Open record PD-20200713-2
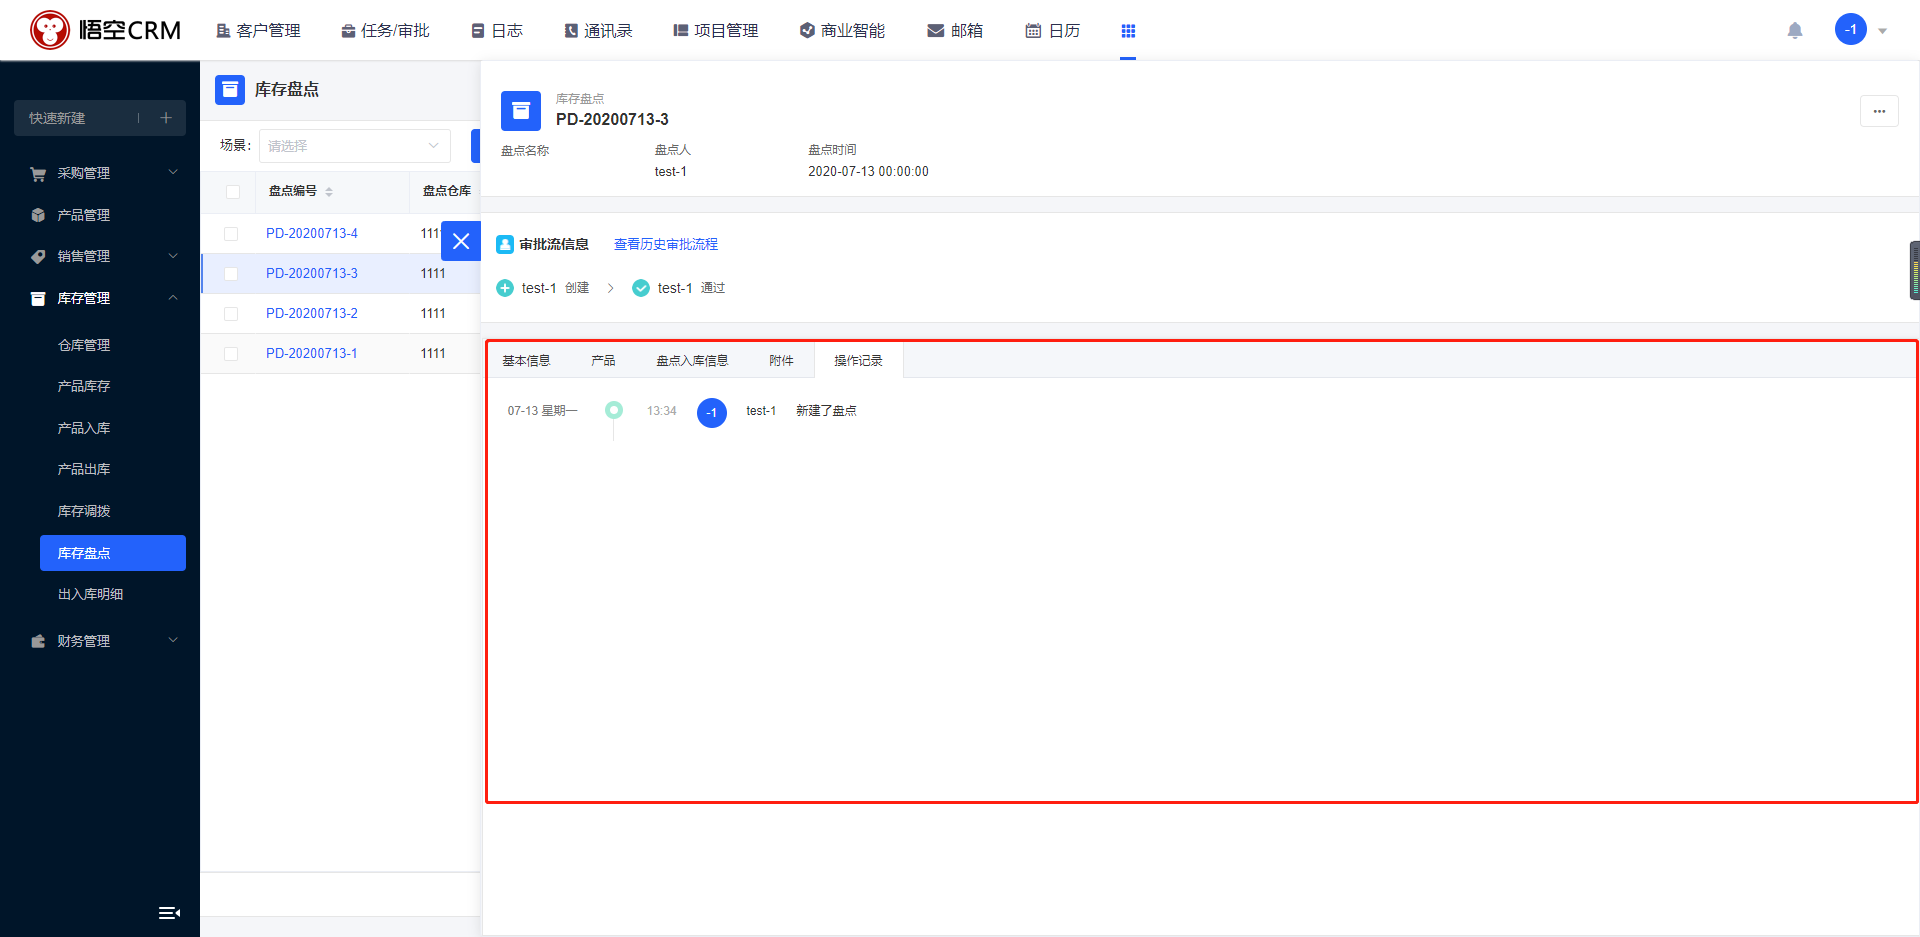 tap(312, 313)
